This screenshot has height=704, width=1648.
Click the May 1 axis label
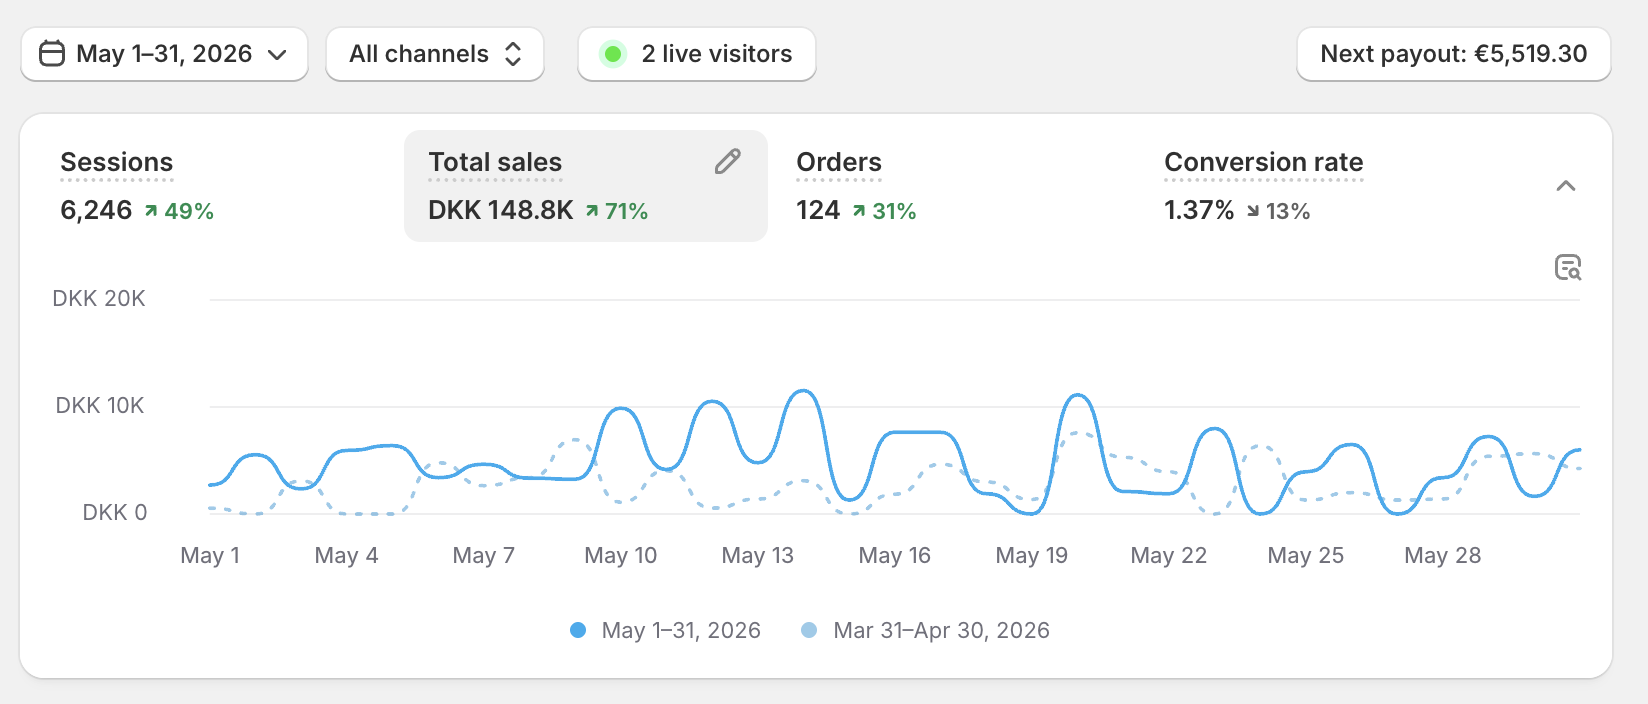coord(210,555)
